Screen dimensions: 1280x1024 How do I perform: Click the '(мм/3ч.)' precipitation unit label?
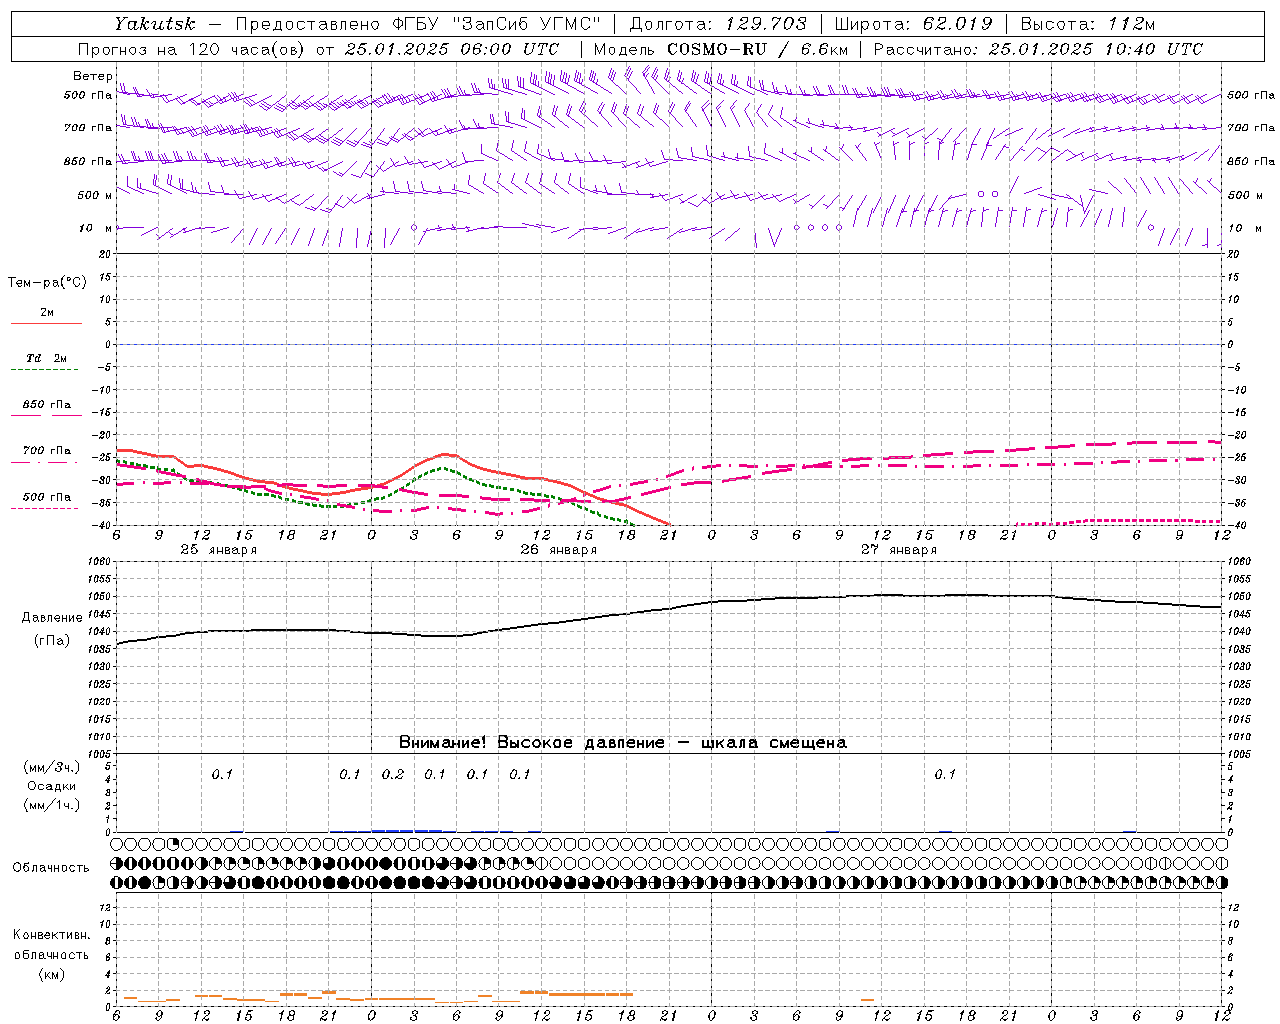click(52, 767)
